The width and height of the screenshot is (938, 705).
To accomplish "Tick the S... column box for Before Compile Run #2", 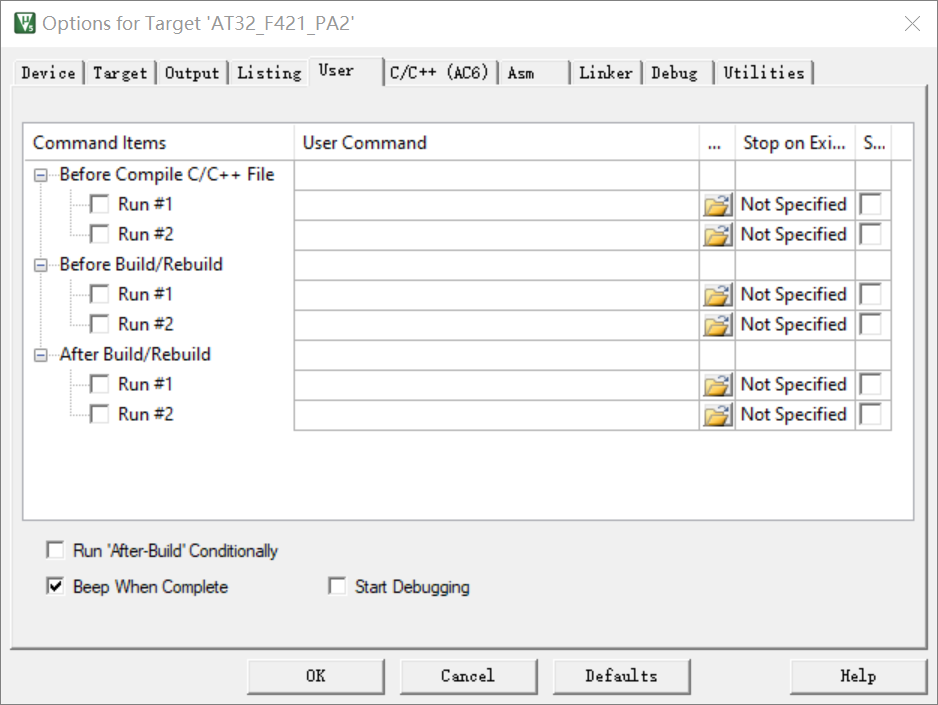I will (x=870, y=234).
